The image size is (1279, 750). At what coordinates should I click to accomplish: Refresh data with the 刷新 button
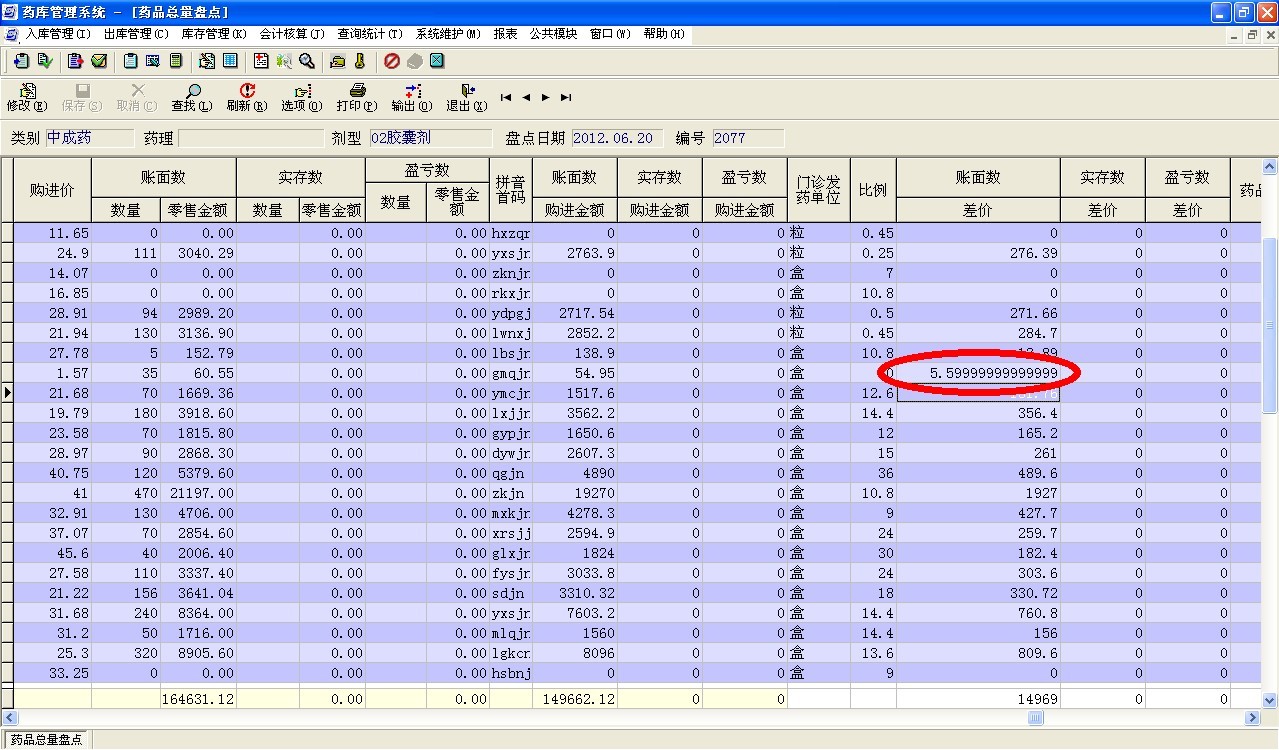pyautogui.click(x=246, y=97)
